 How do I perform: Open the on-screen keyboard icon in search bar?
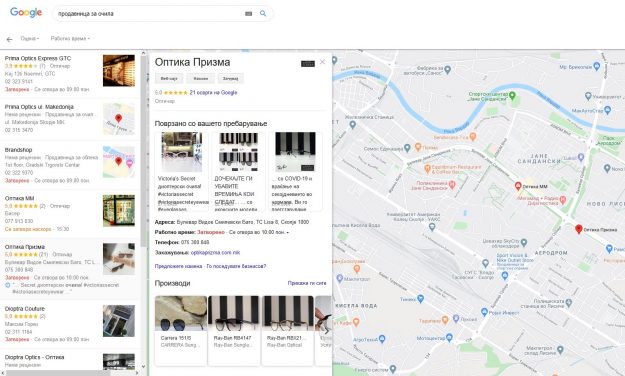pos(248,14)
